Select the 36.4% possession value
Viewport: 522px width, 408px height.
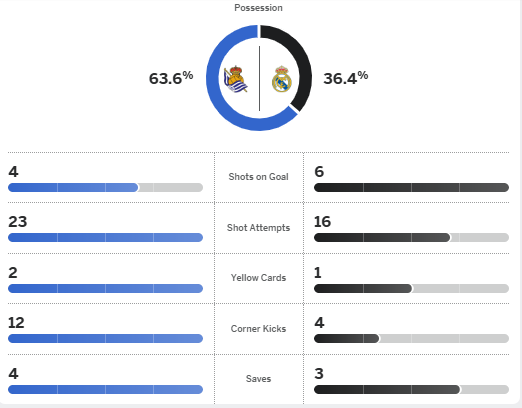pyautogui.click(x=346, y=78)
